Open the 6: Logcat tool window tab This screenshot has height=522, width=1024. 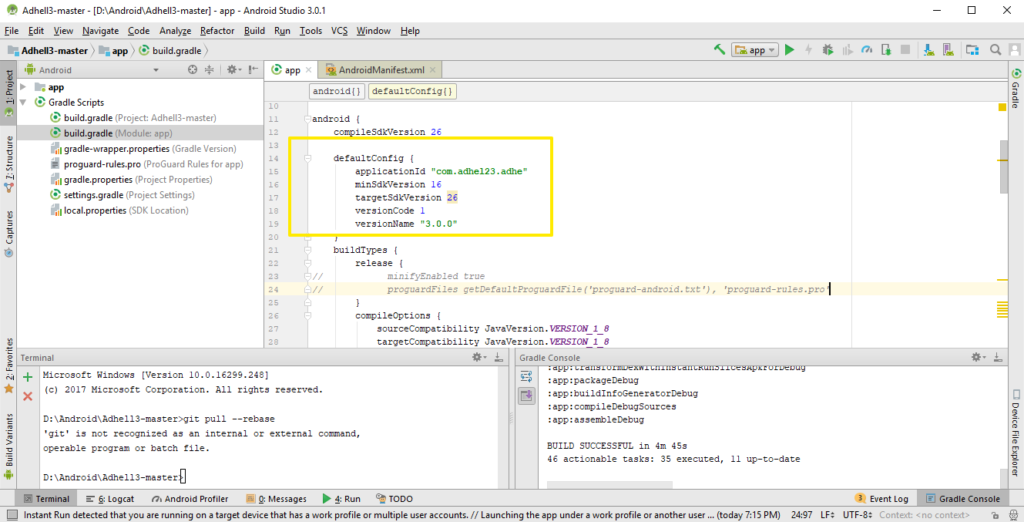[x=110, y=498]
